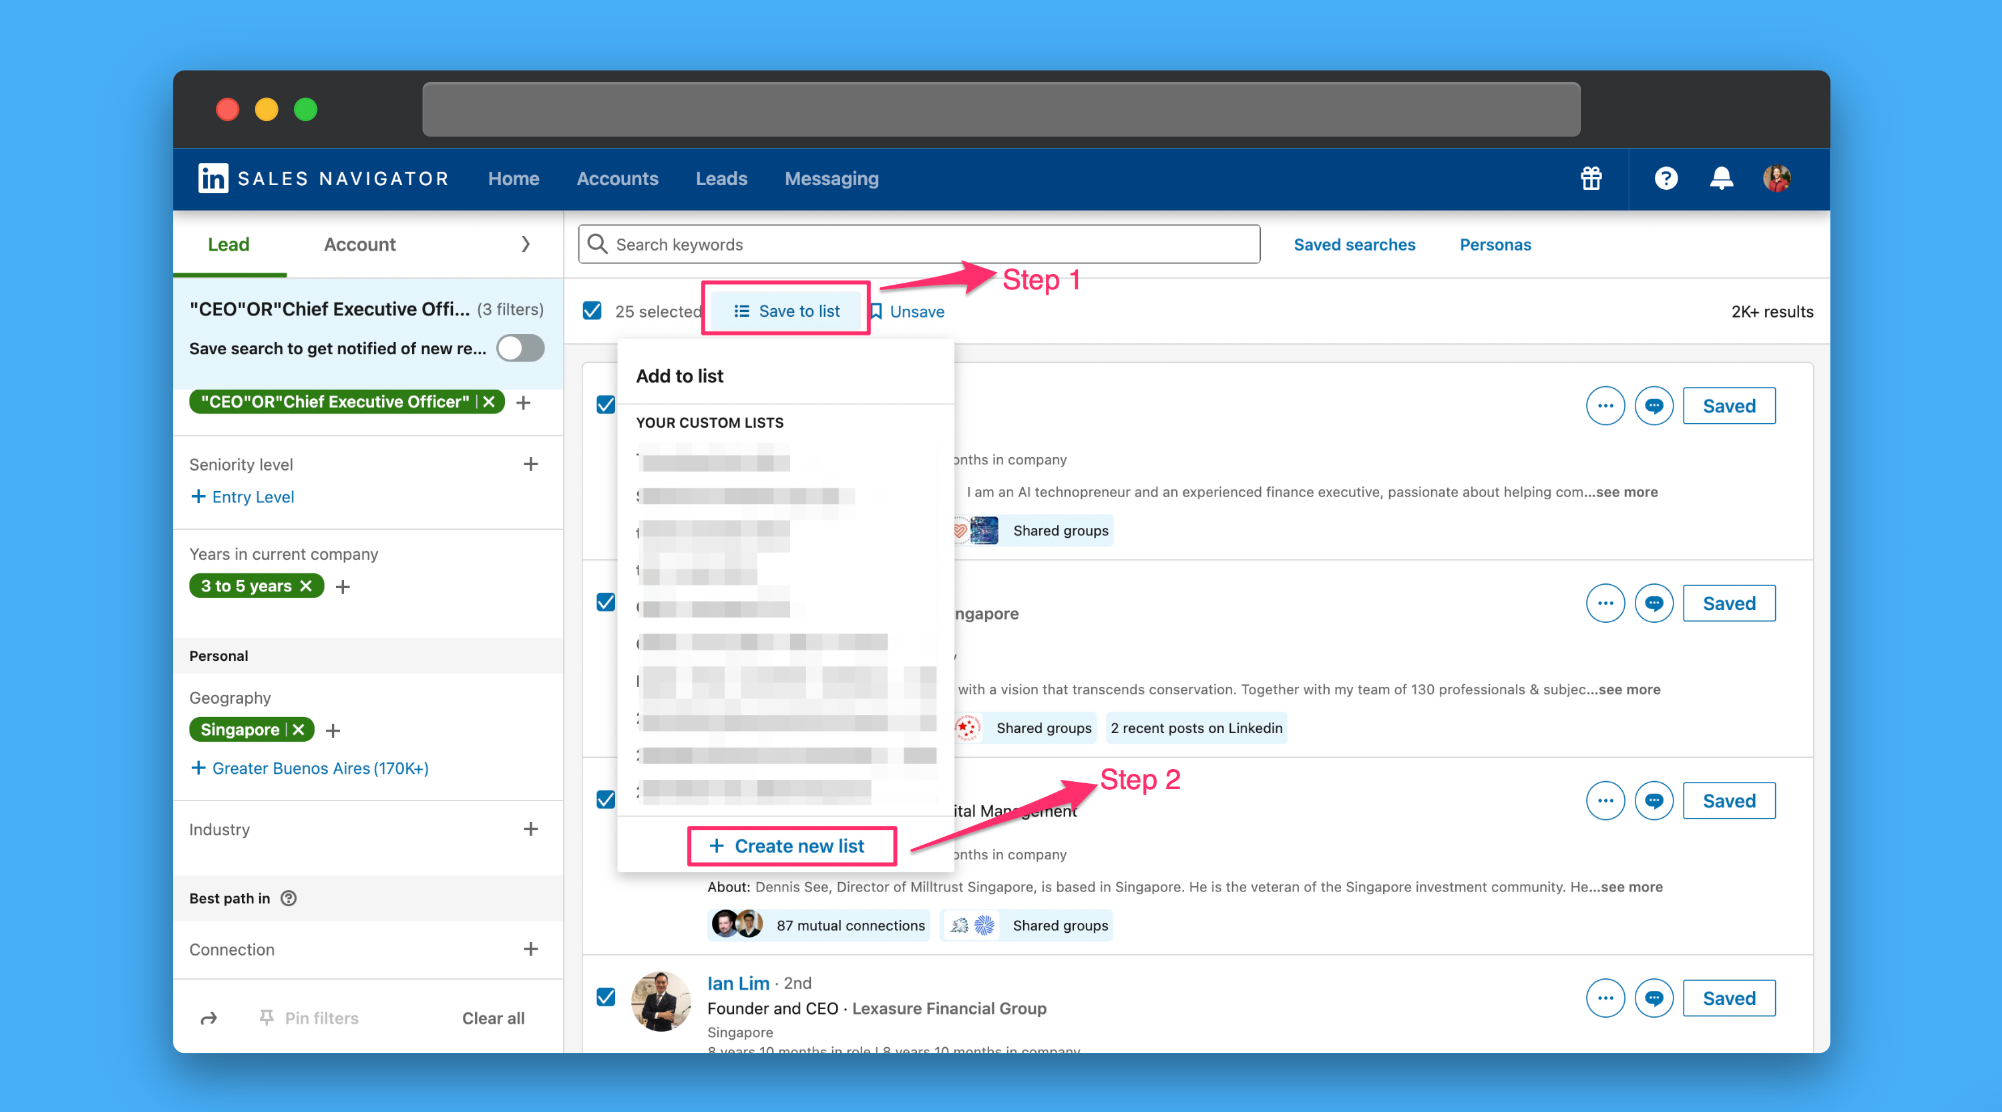
Task: Clear all applied filters
Action: pyautogui.click(x=493, y=1017)
